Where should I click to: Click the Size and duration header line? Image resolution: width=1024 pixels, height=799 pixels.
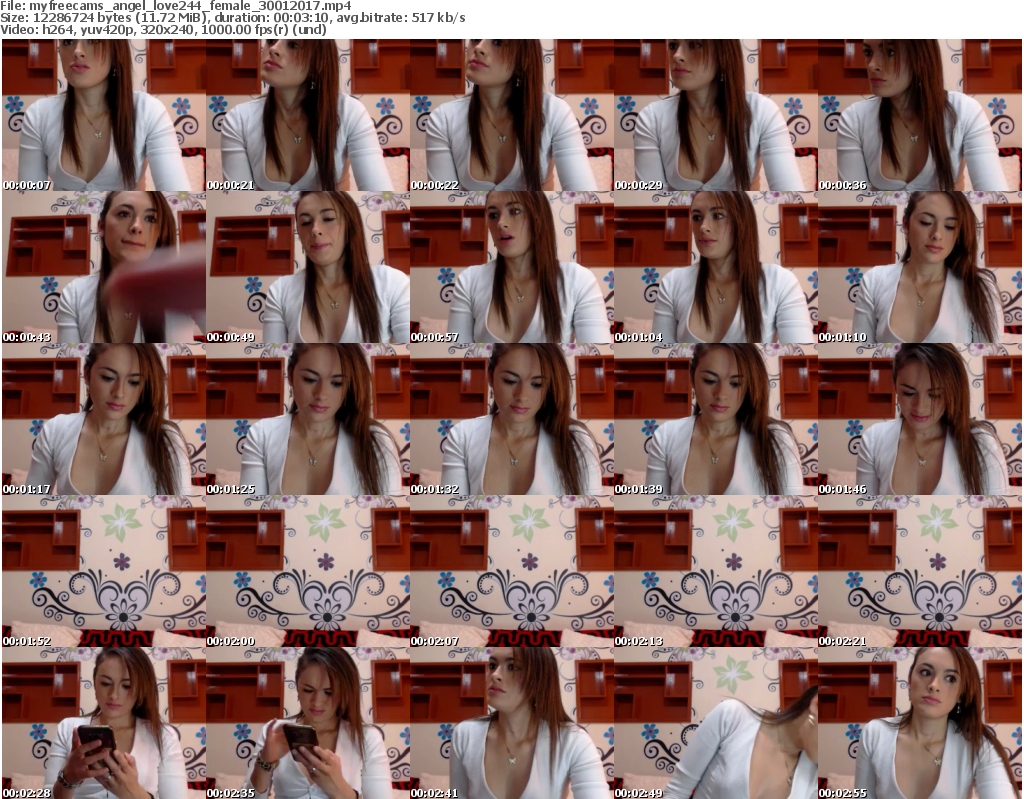[232, 18]
